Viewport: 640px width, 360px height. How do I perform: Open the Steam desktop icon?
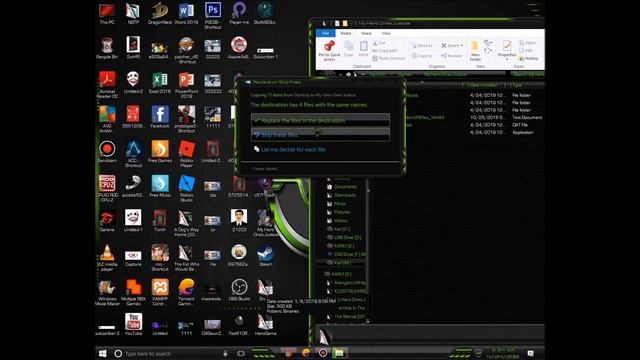[265, 256]
